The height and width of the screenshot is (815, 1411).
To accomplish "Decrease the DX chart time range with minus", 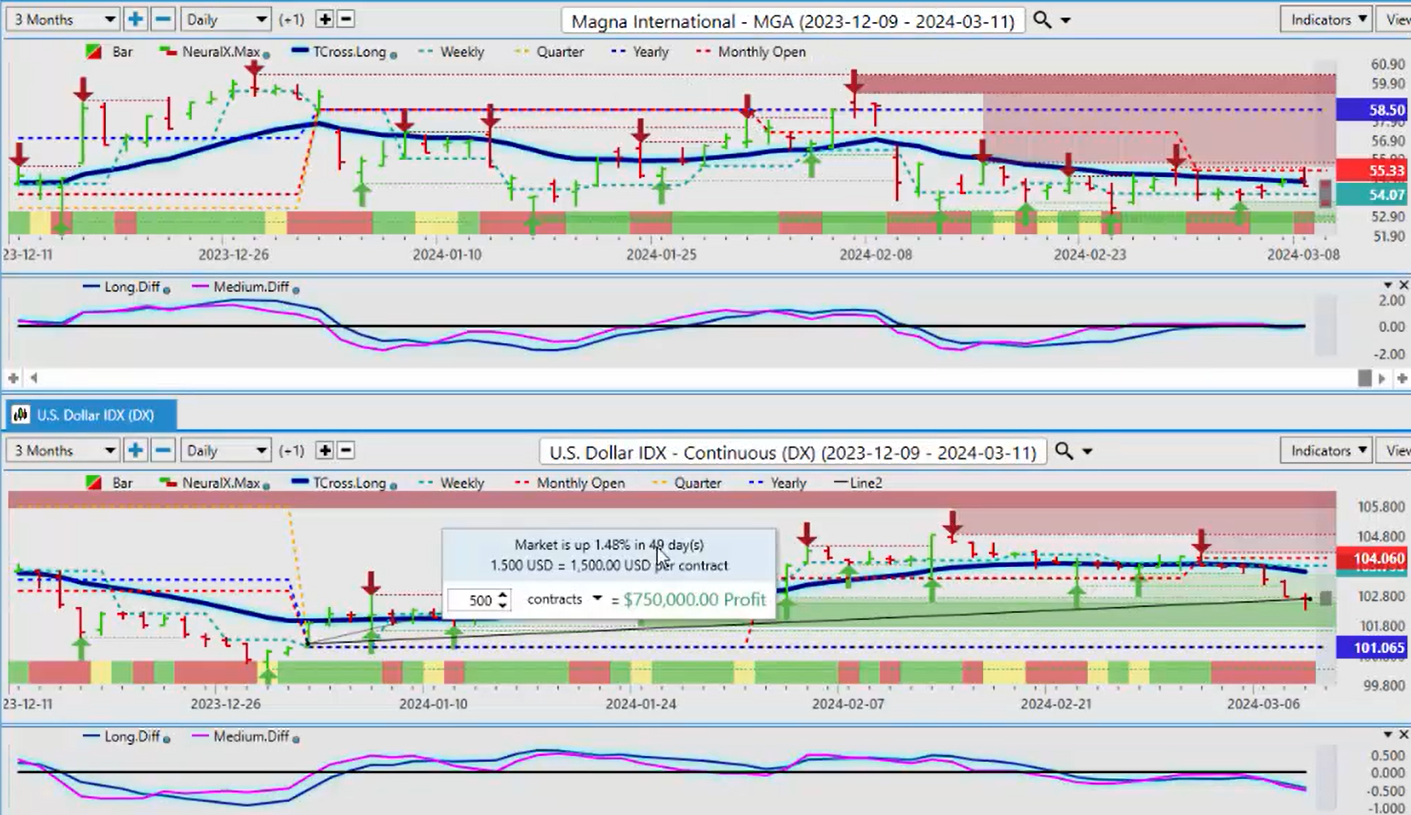I will [163, 451].
